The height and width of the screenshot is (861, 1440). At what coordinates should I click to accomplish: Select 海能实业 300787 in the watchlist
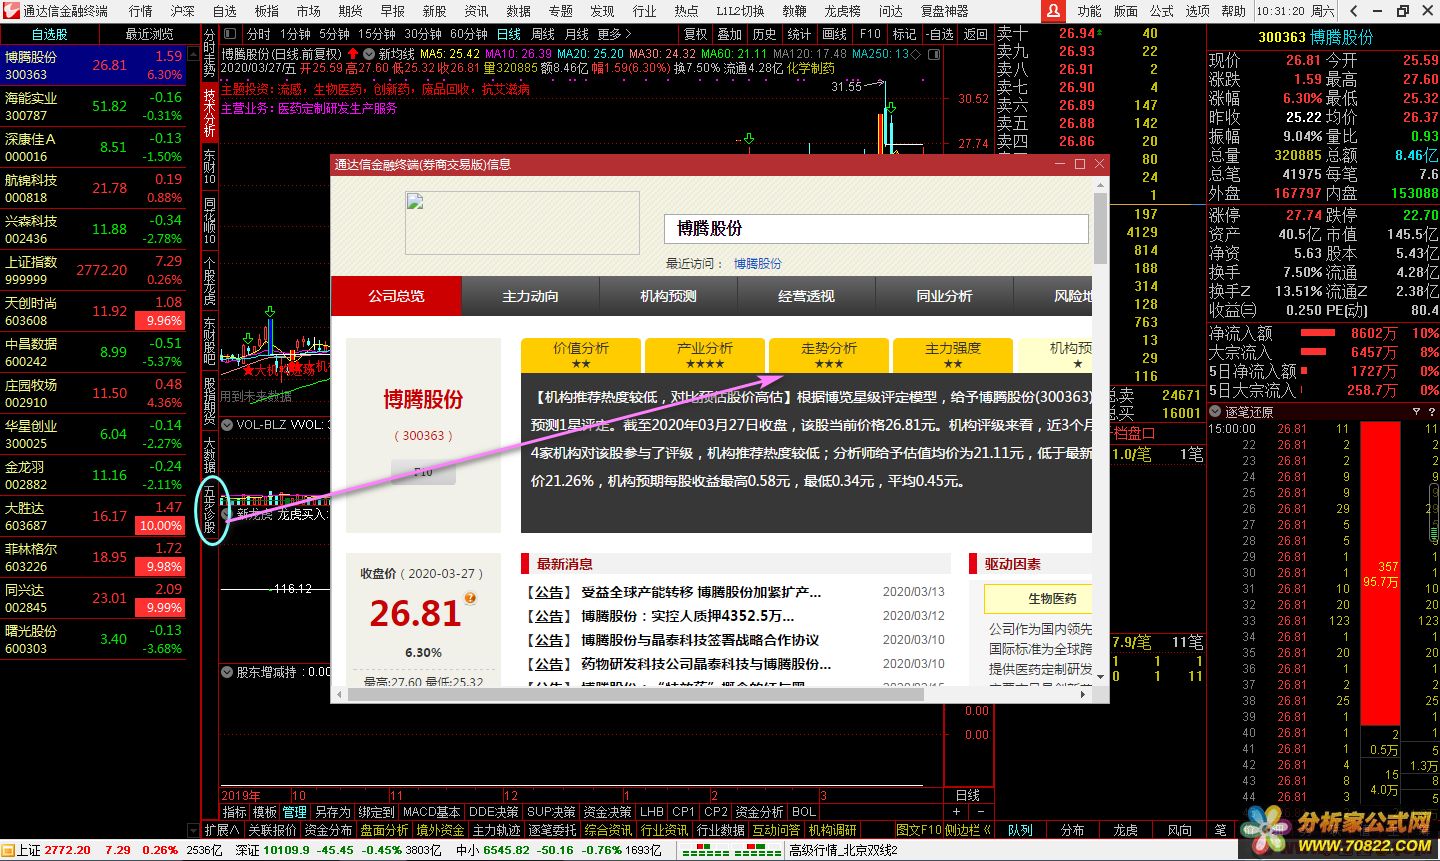point(93,107)
